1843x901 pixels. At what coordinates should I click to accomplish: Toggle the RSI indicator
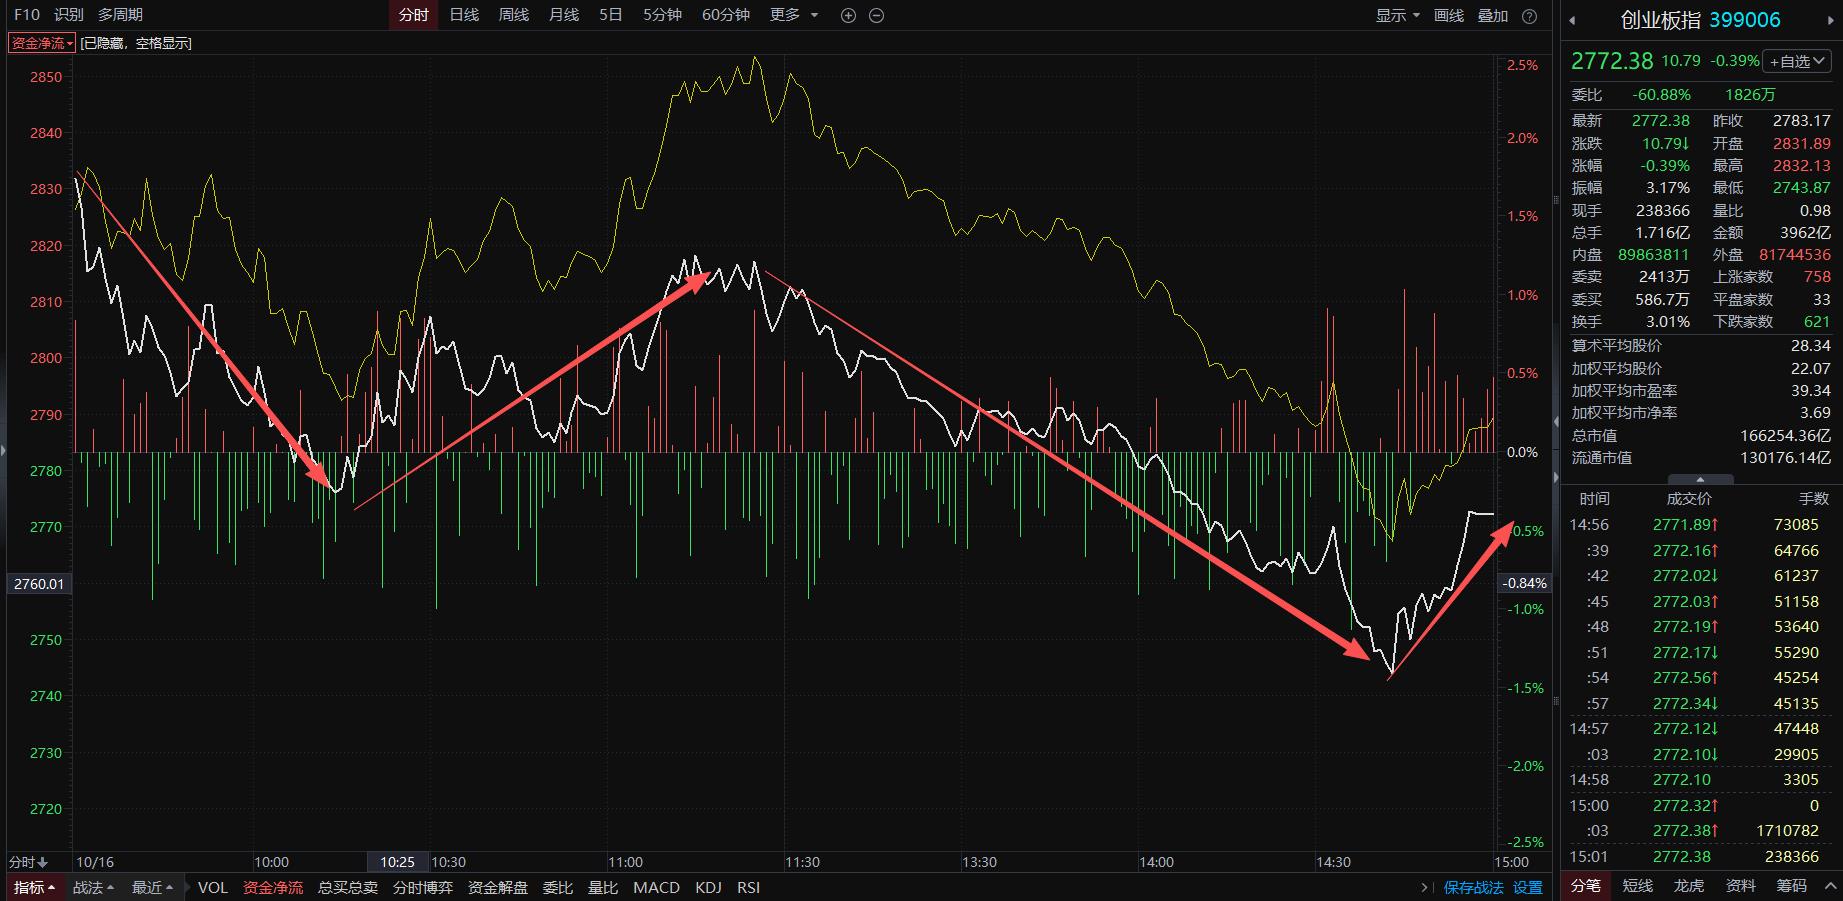[748, 887]
